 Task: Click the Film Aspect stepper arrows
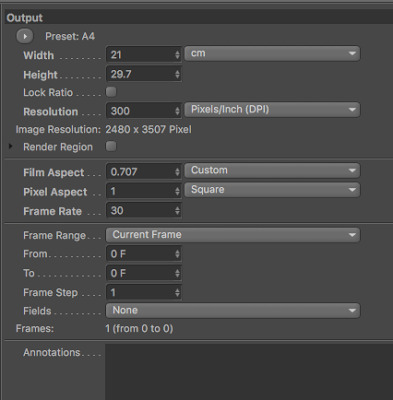pyautogui.click(x=177, y=172)
